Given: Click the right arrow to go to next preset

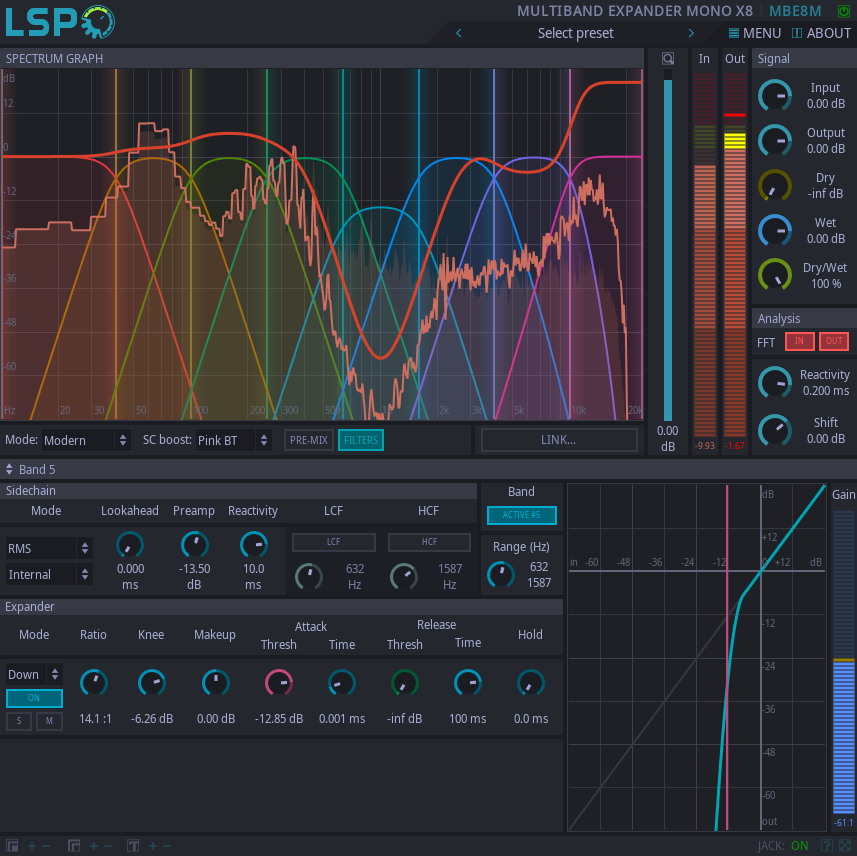Looking at the screenshot, I should click(x=691, y=33).
